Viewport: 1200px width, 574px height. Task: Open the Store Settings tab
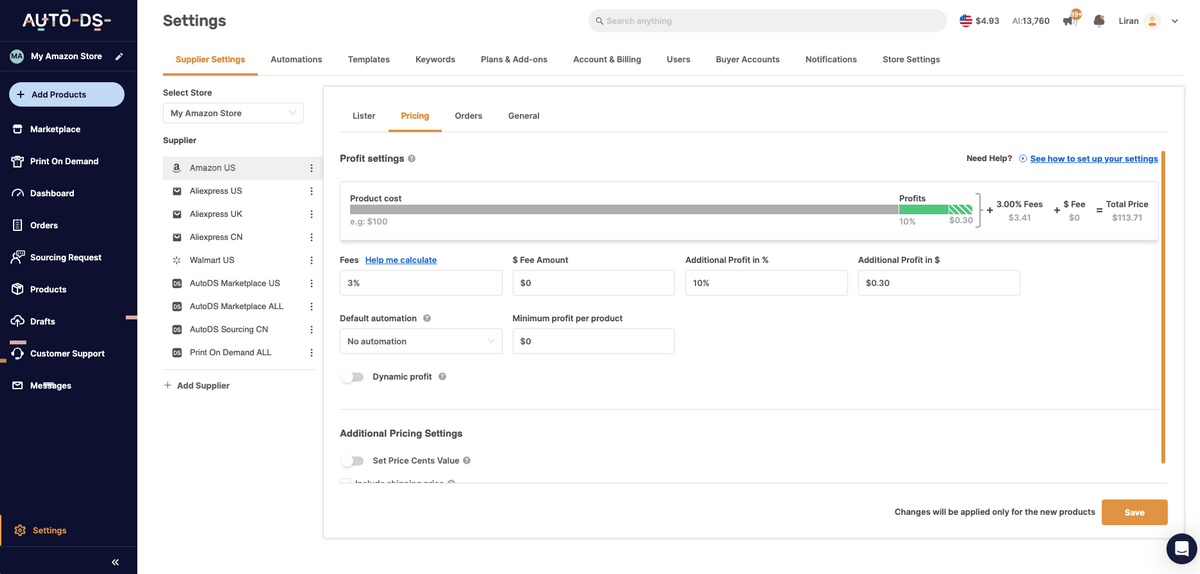coord(911,59)
